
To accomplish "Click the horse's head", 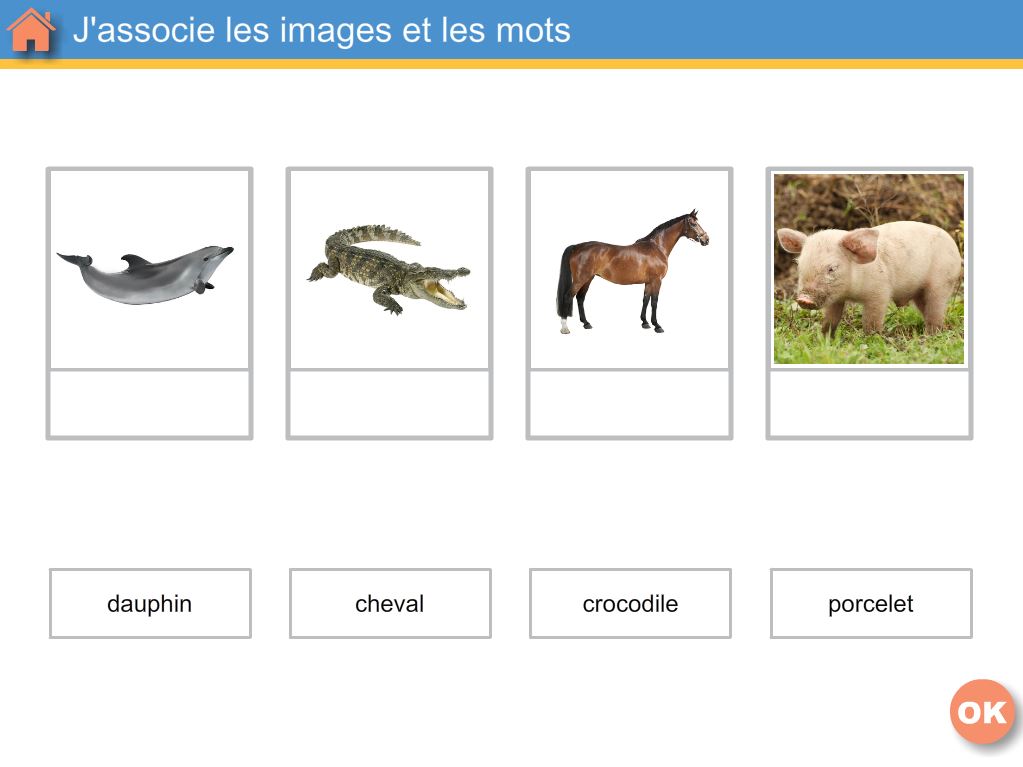I will [695, 228].
